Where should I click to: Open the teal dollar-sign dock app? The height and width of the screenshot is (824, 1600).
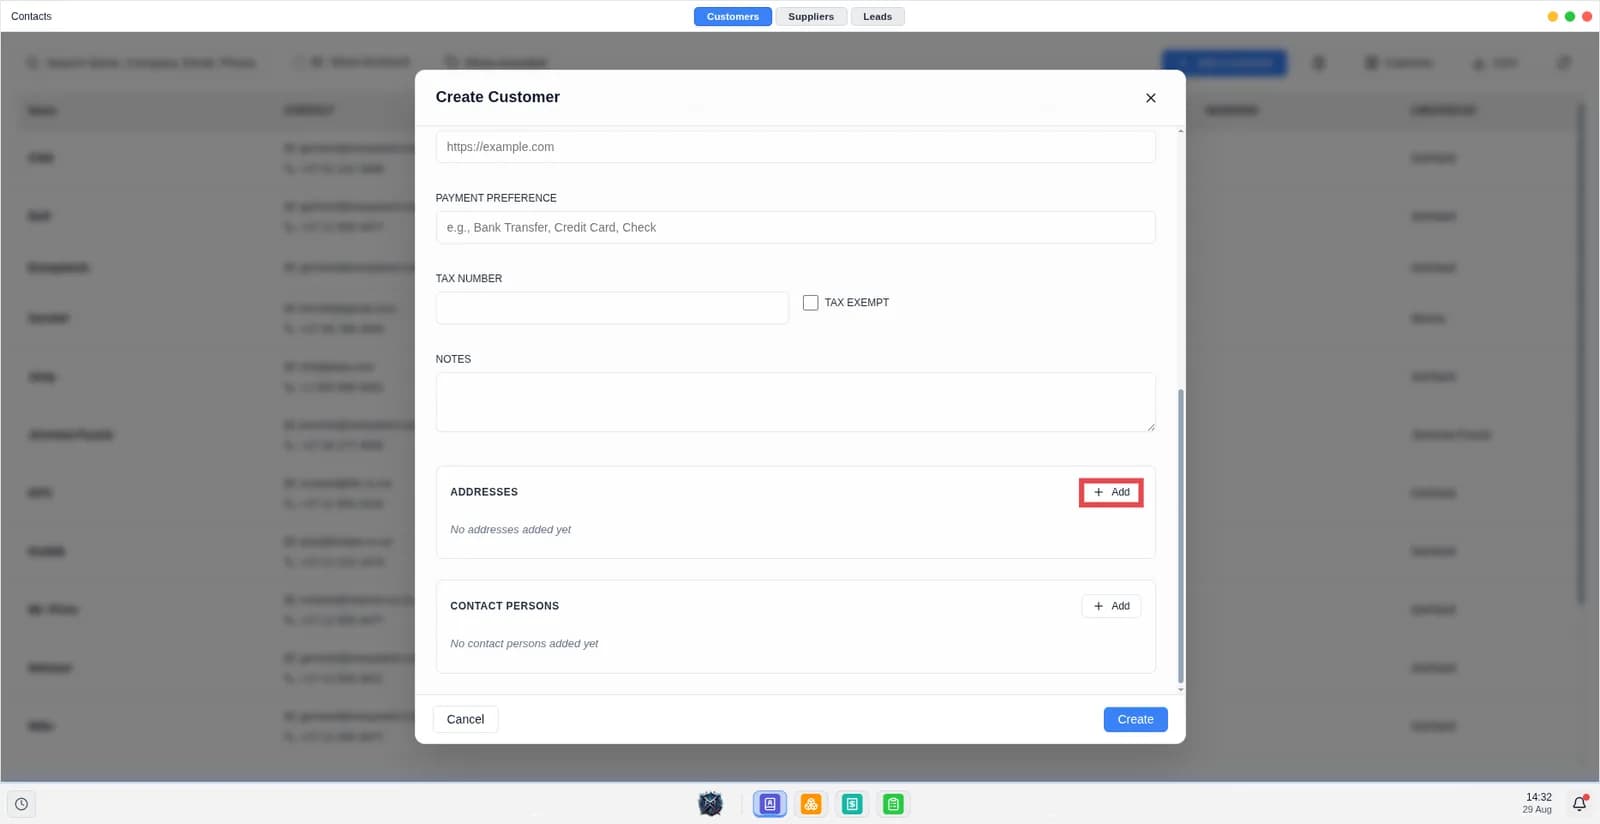point(852,804)
